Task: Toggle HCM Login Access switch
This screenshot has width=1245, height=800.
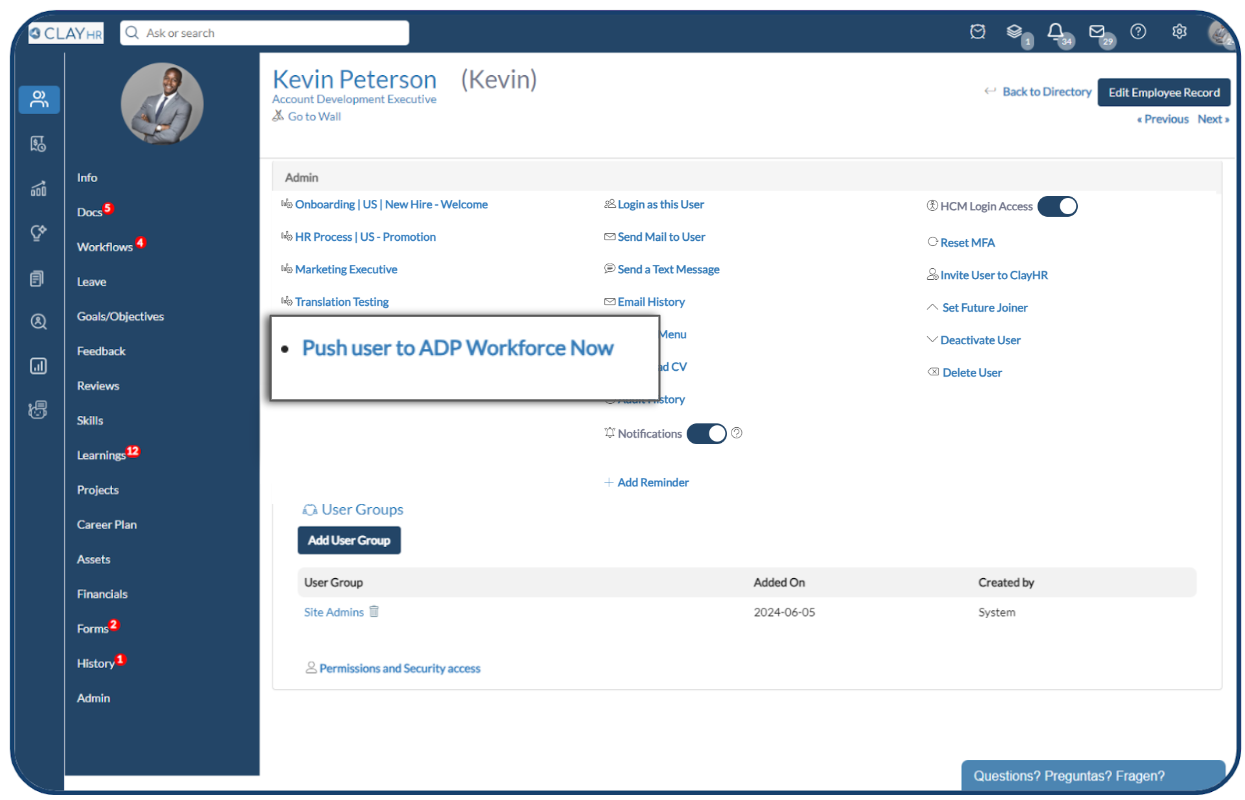Action: point(1057,206)
